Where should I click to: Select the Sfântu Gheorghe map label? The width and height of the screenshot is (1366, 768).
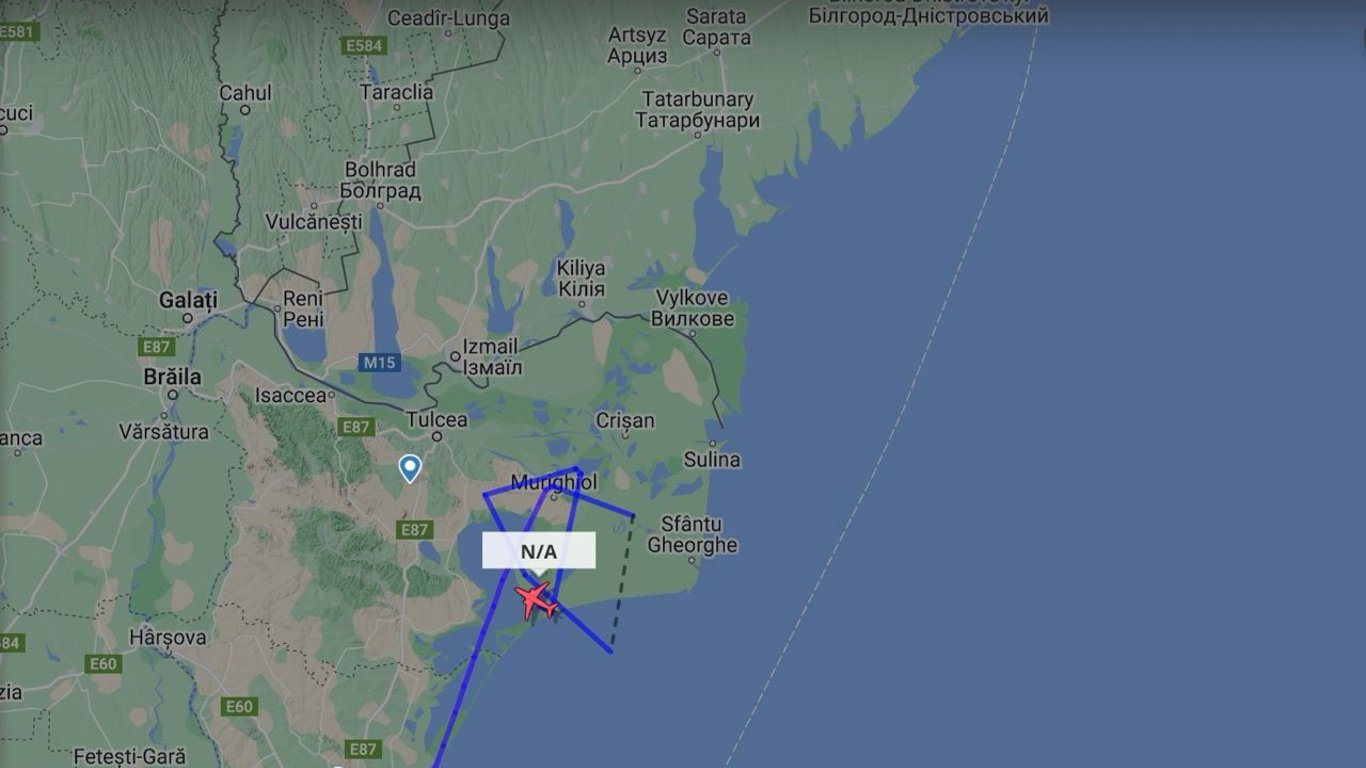tap(692, 535)
